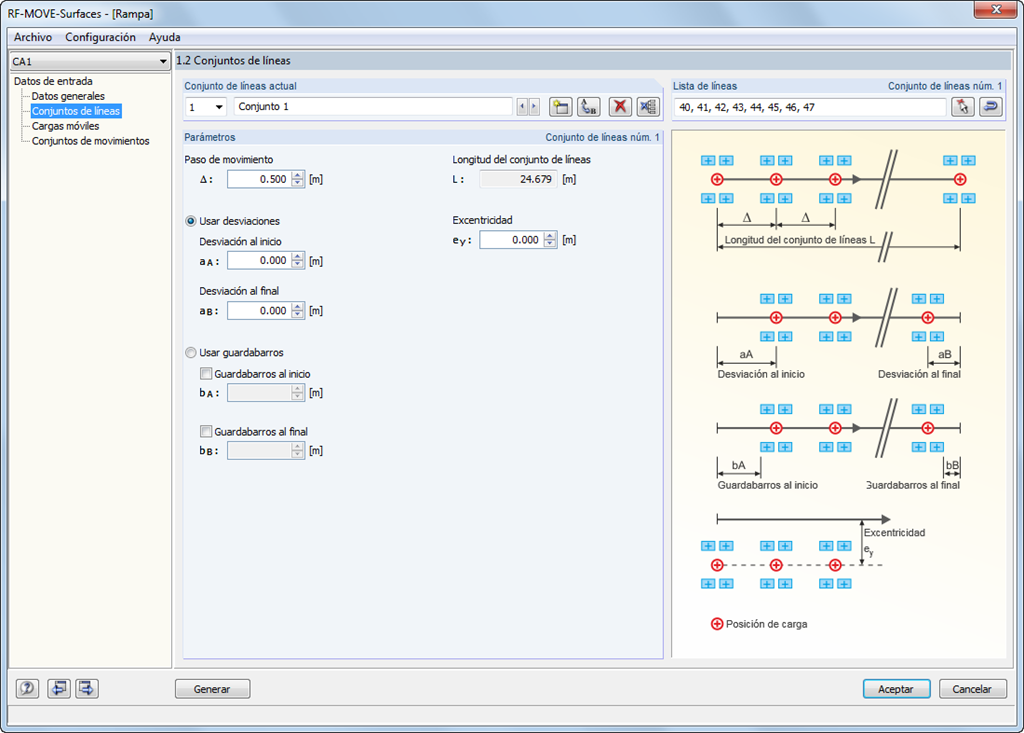The height and width of the screenshot is (733, 1024).
Task: Decrease Desviación al final aB value
Action: (298, 314)
